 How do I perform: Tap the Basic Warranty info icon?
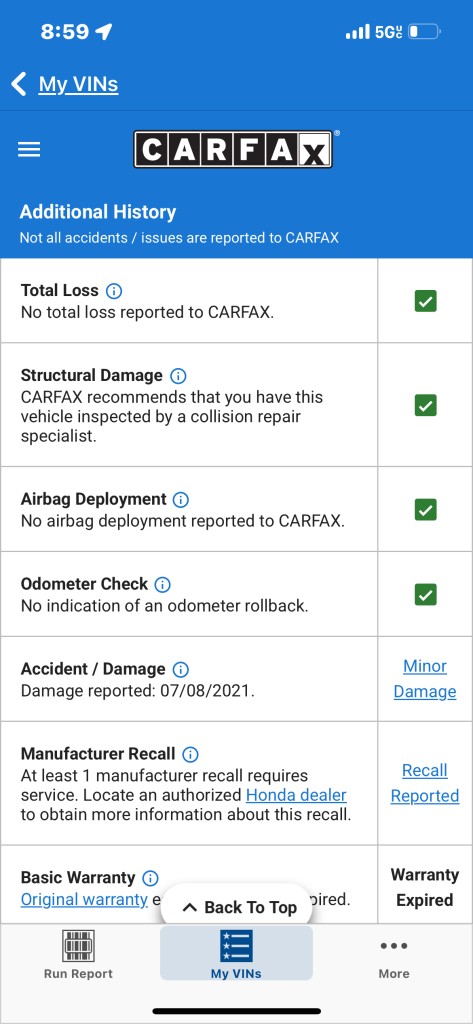(150, 878)
